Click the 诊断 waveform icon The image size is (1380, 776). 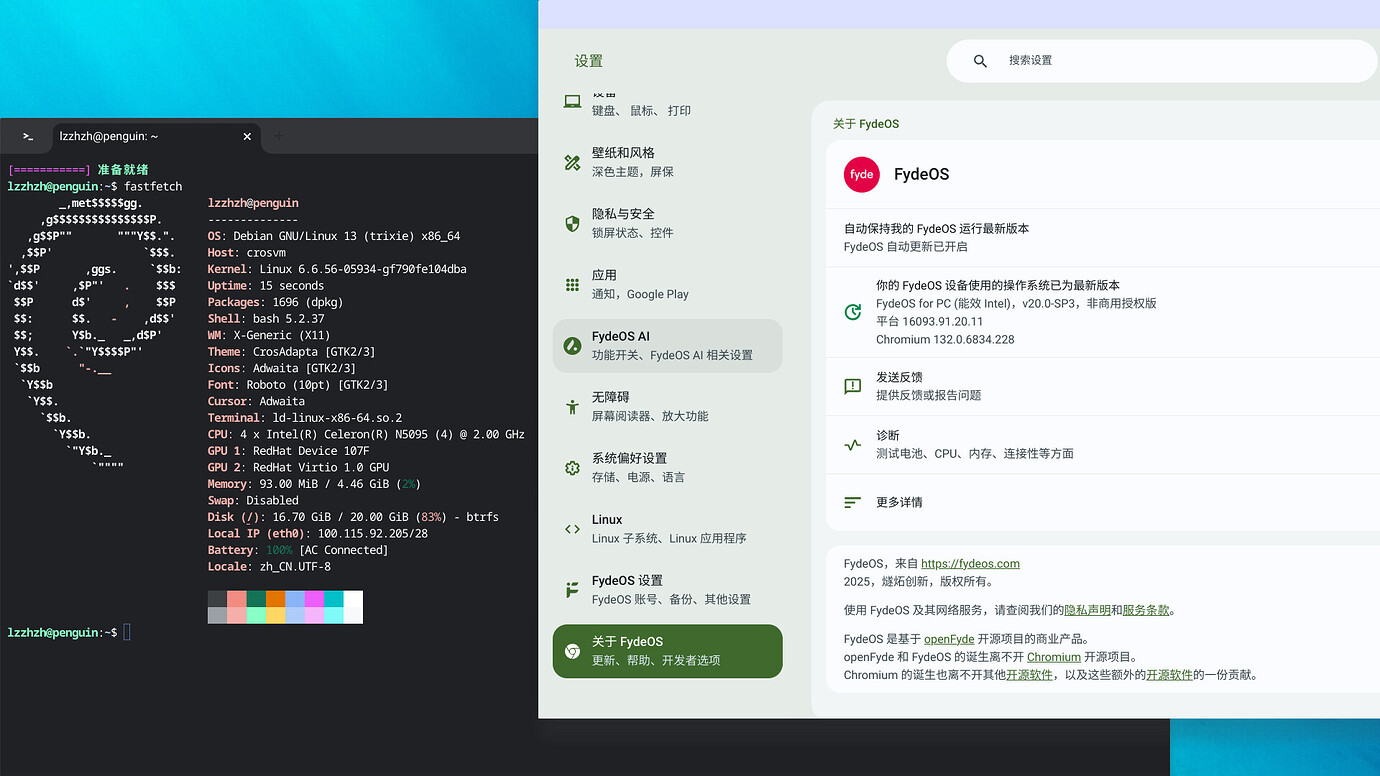coord(851,444)
